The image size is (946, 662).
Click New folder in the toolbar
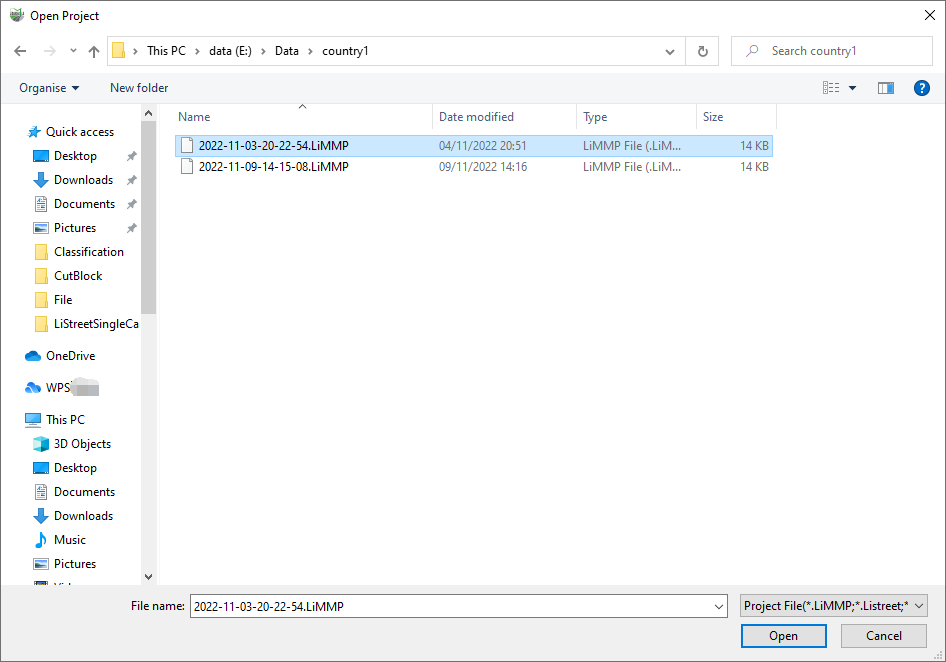[x=139, y=88]
